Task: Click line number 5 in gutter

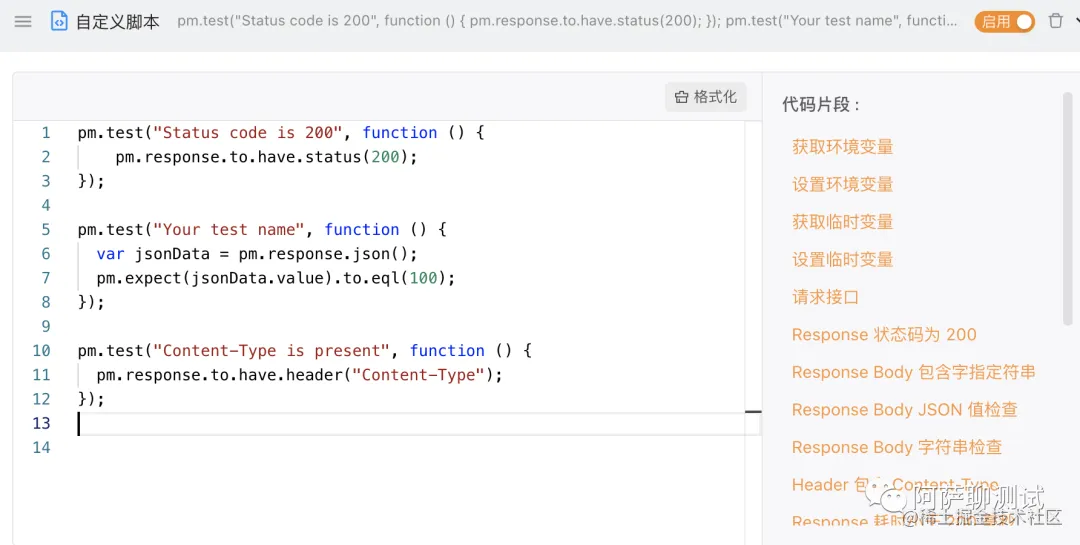Action: [x=45, y=229]
